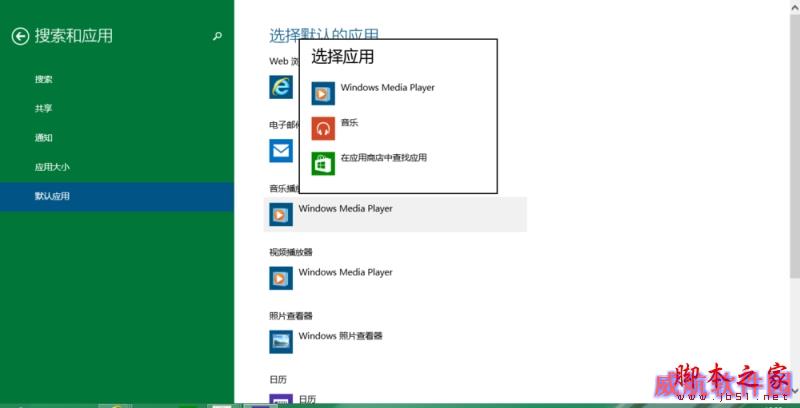This screenshot has height=408, width=800.
Task: Select the 默认应用 sidebar item
Action: point(117,196)
